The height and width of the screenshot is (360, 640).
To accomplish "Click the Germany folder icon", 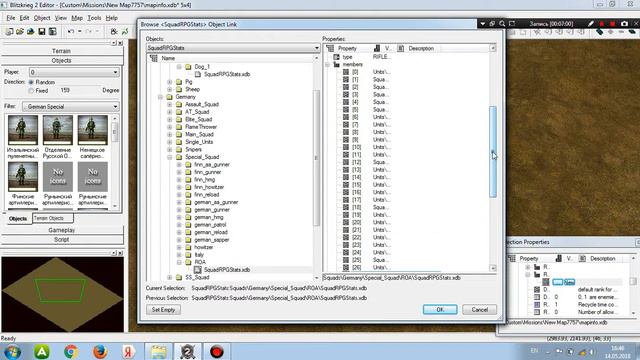I will [x=170, y=97].
